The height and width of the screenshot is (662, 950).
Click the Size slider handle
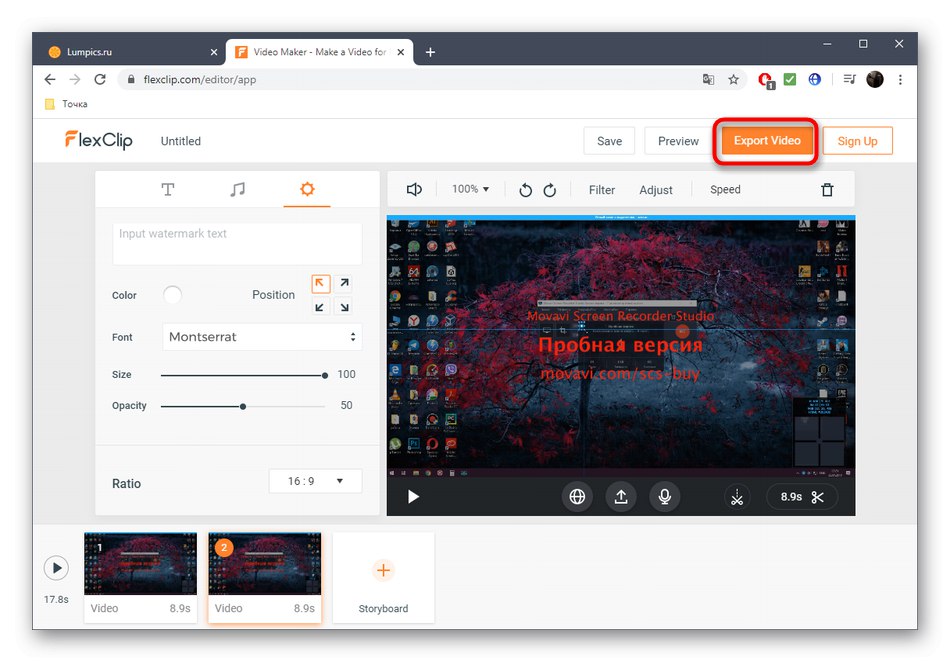(325, 376)
